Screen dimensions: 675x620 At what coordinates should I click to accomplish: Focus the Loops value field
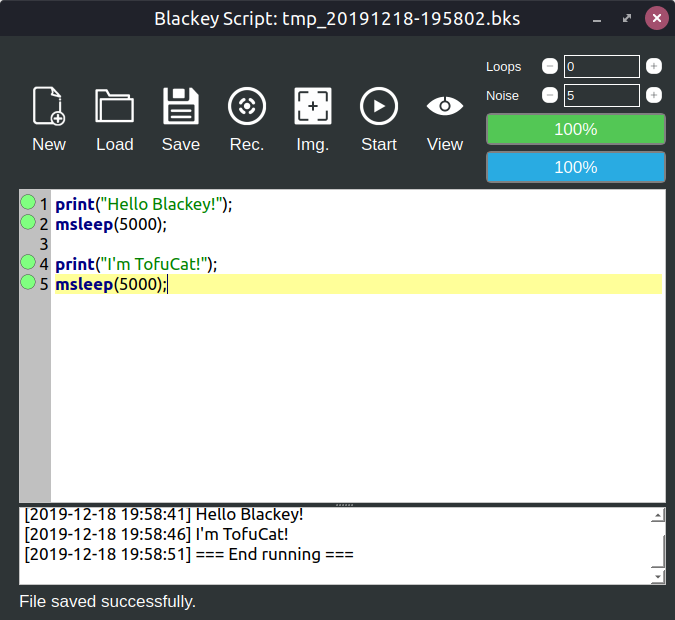click(x=602, y=66)
